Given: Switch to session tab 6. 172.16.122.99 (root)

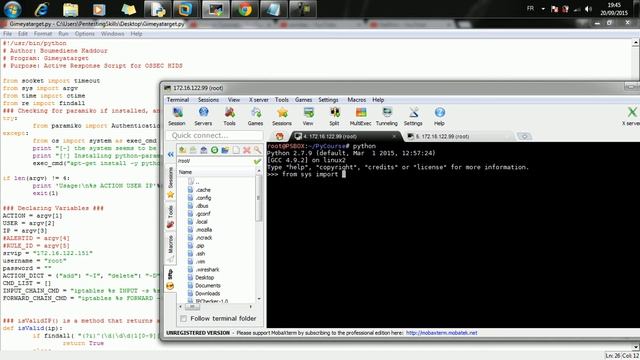Looking at the screenshot, I should click(459, 136).
